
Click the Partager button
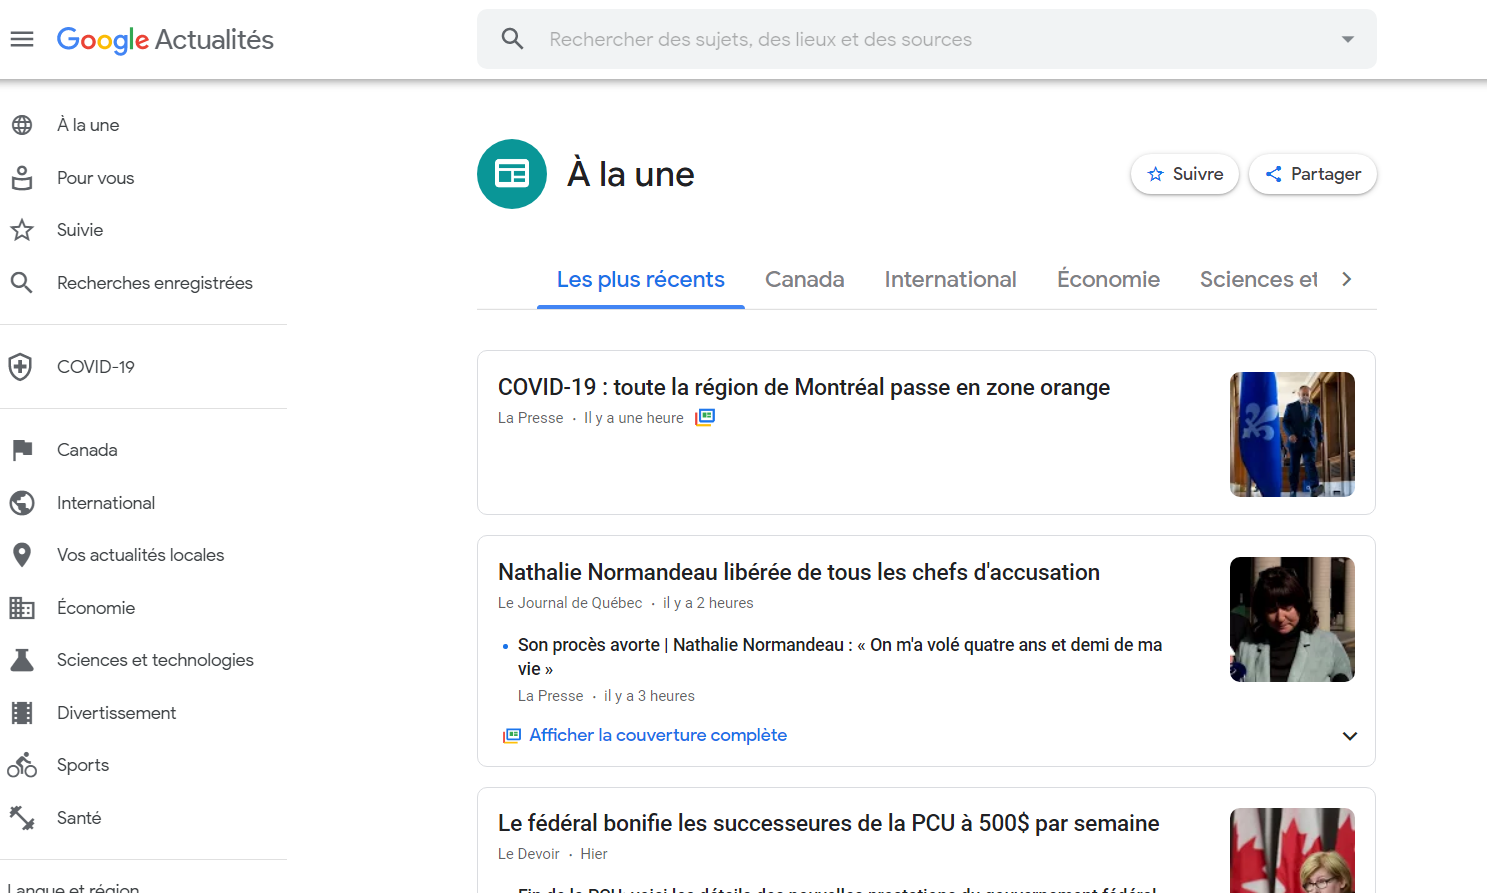coord(1313,174)
